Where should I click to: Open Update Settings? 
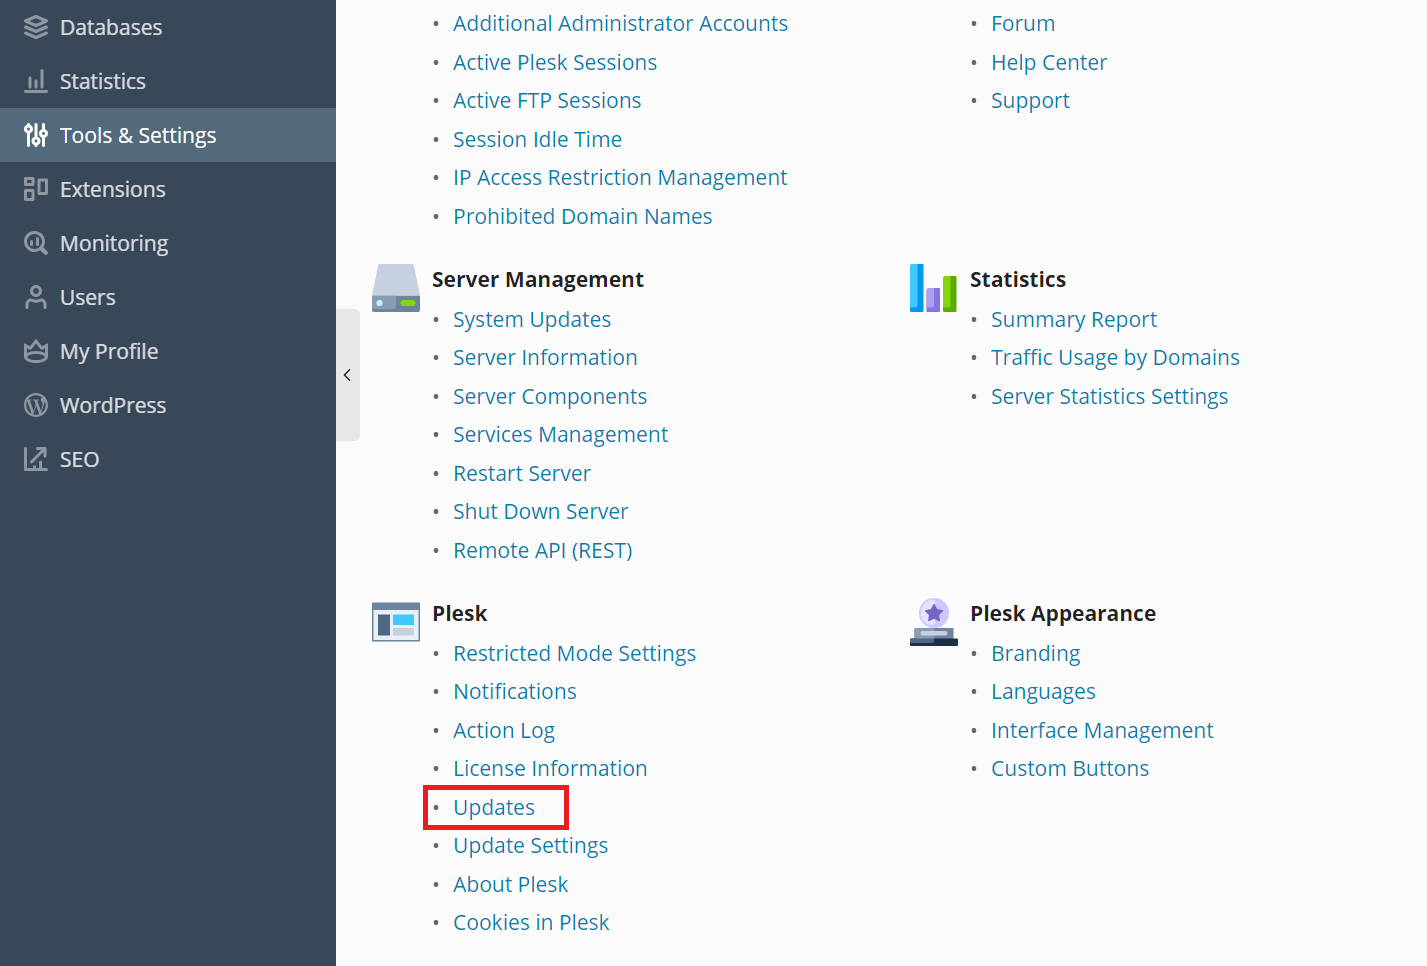click(x=530, y=845)
